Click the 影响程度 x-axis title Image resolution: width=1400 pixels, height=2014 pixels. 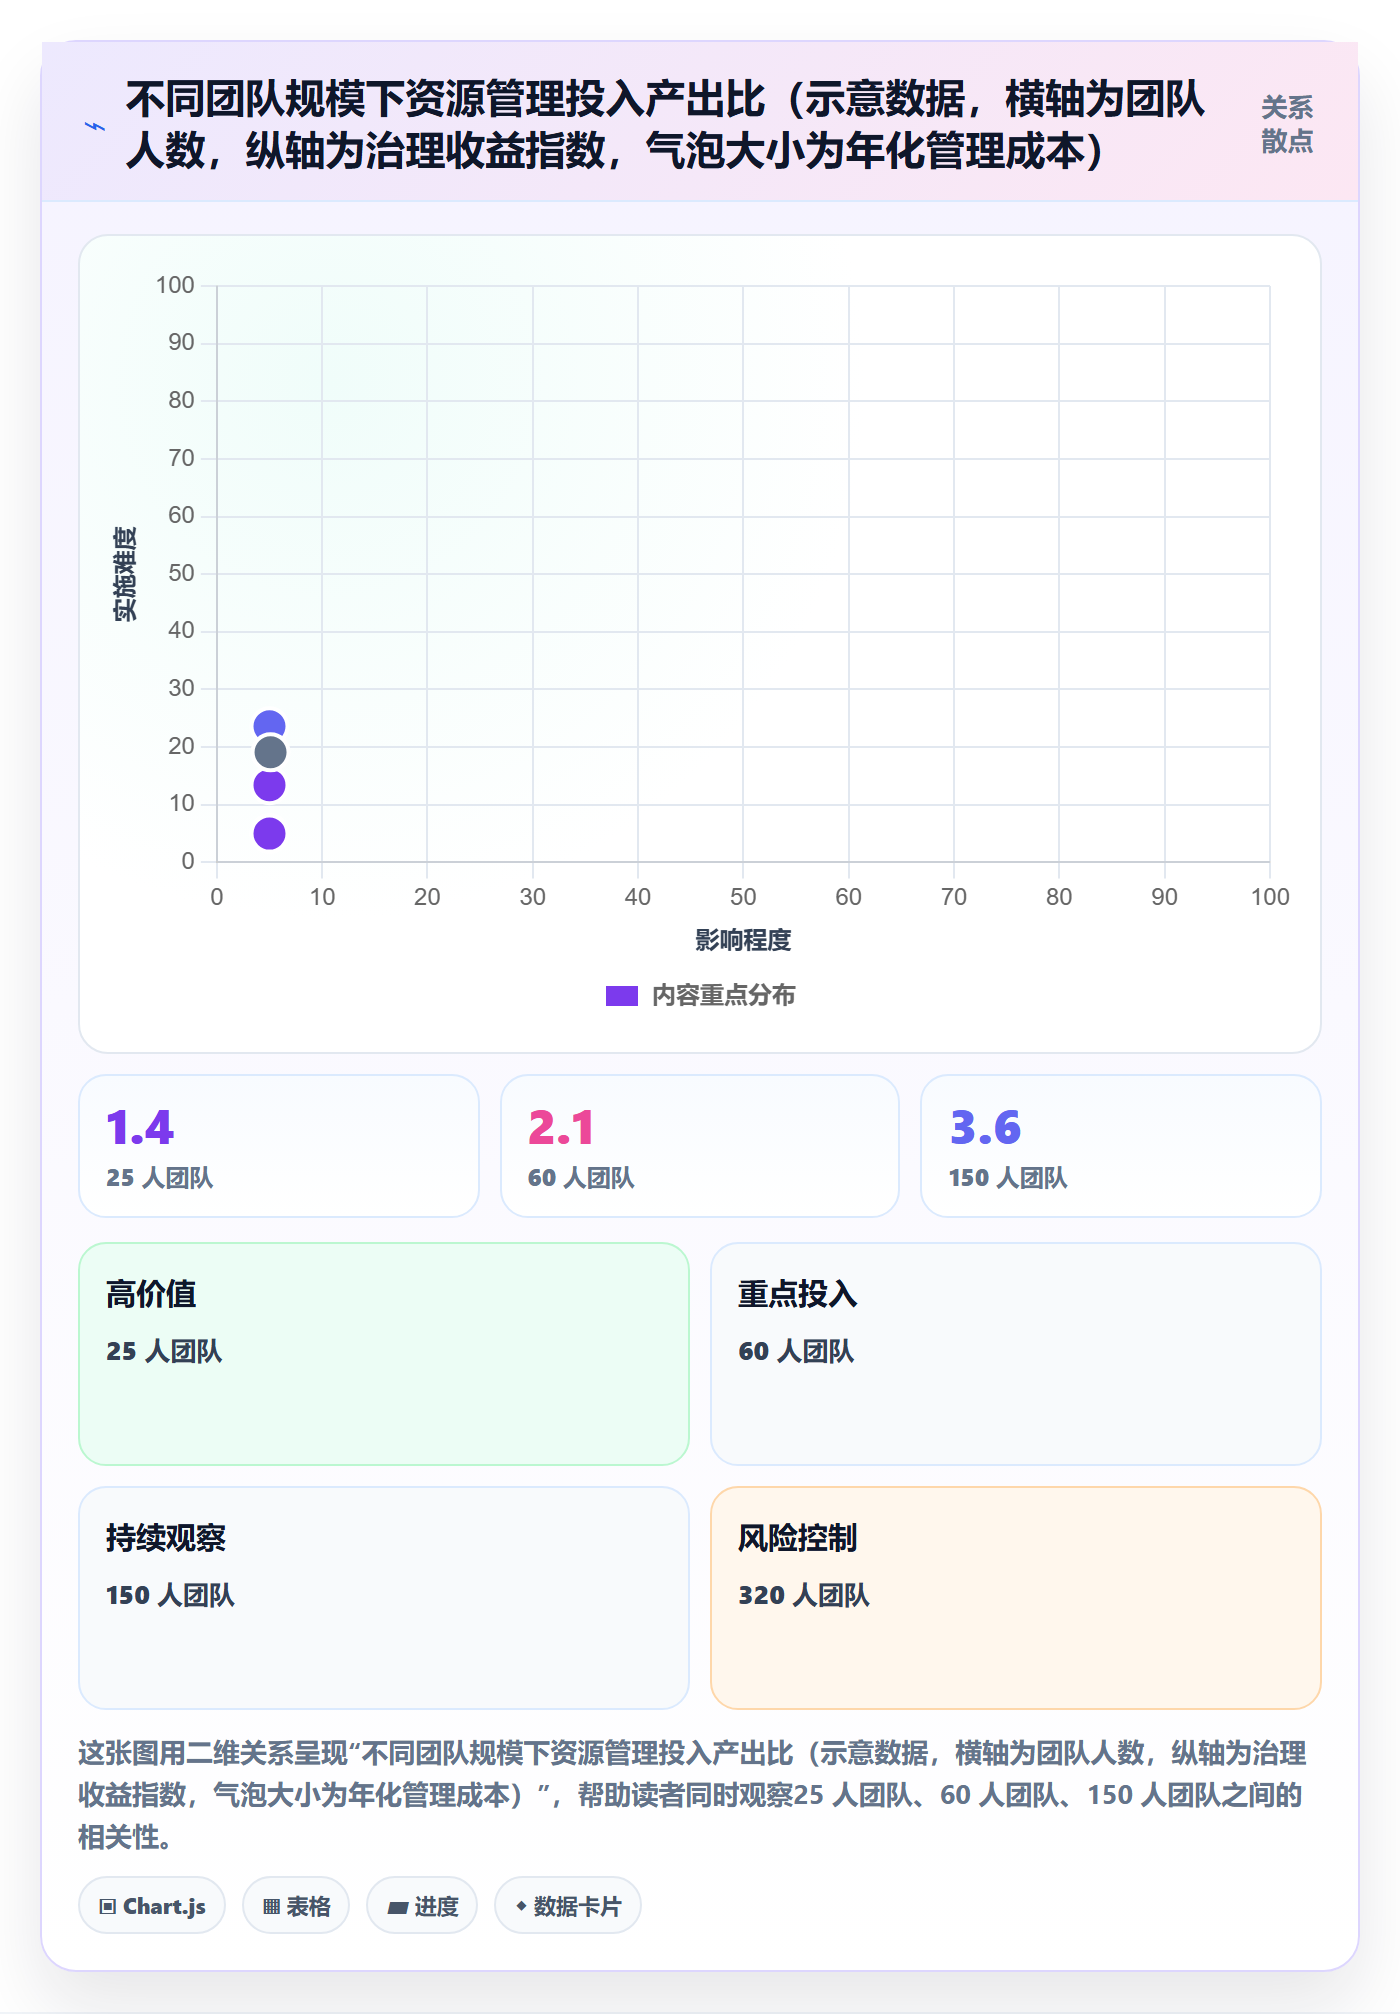[743, 940]
